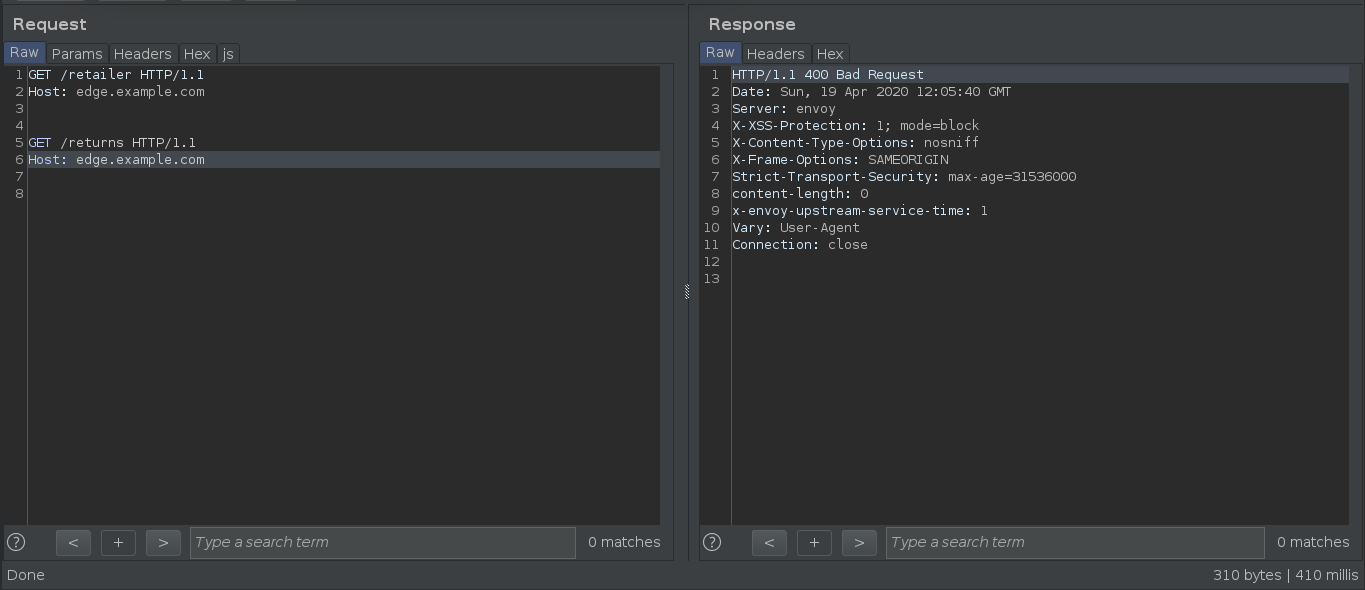The width and height of the screenshot is (1365, 590).
Task: Switch to the Request Headers tab
Action: [142, 54]
